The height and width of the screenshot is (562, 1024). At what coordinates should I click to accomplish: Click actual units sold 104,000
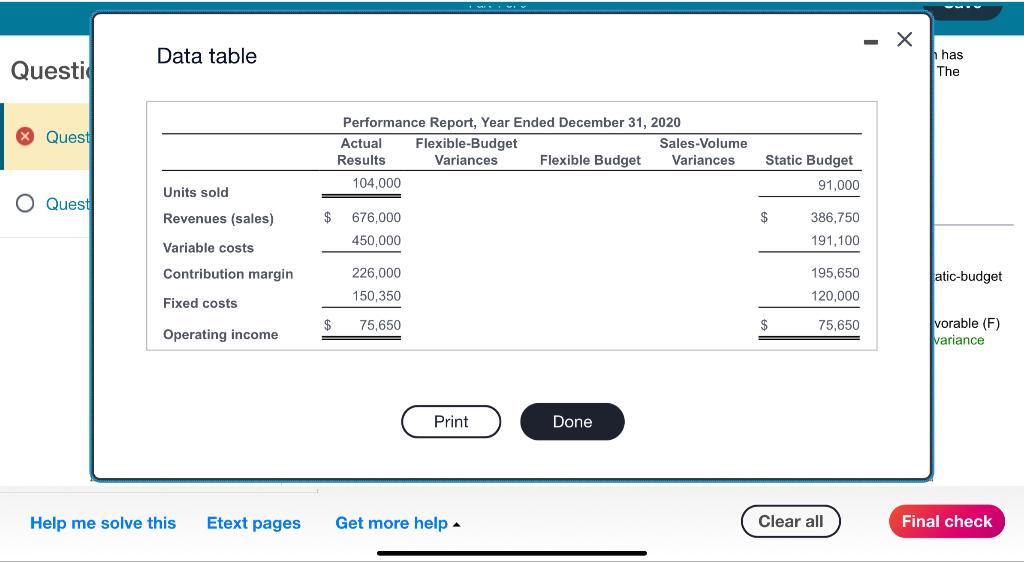(376, 183)
